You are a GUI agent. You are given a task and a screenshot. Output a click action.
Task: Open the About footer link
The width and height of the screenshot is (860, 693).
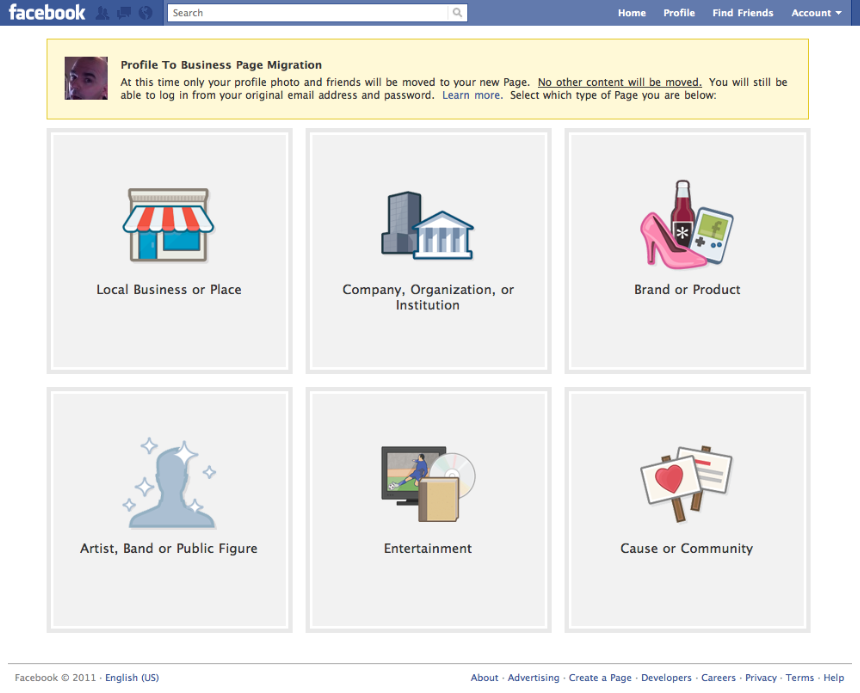484,678
